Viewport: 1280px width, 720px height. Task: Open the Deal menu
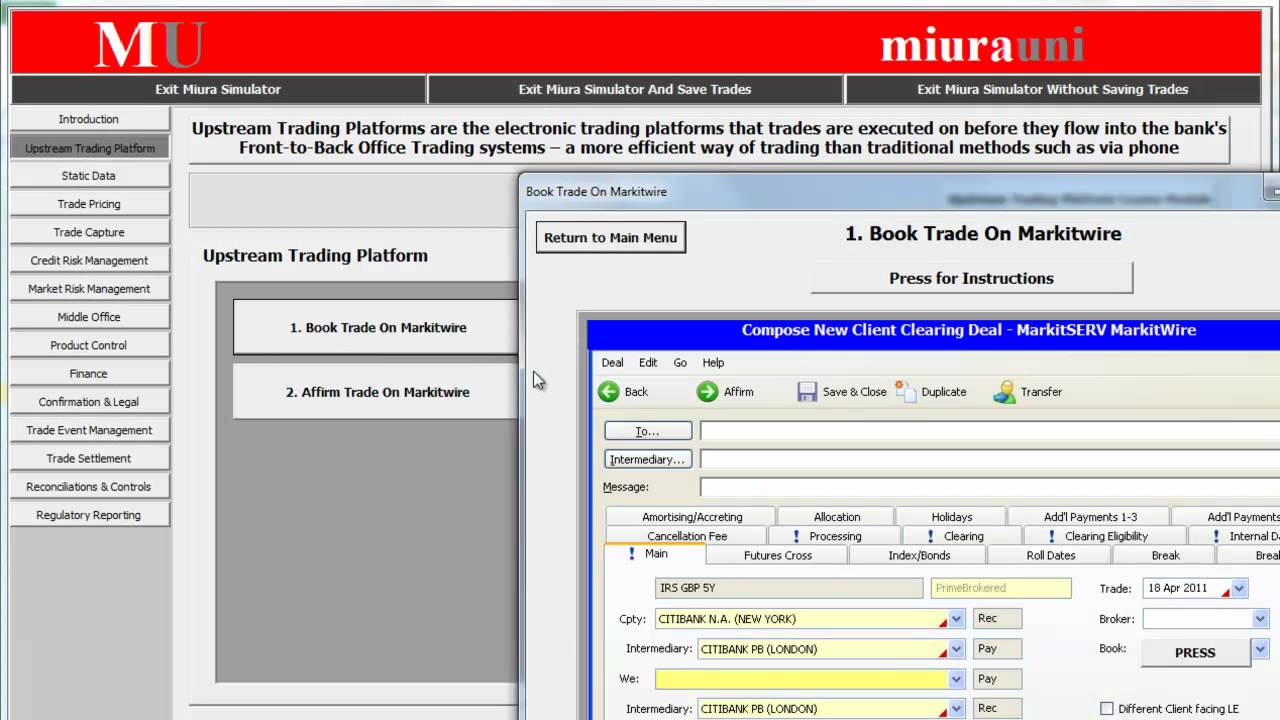point(612,363)
